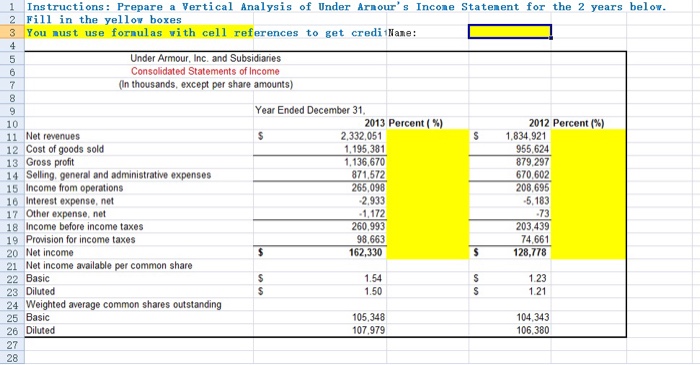Click the 2013 'Percent ( %)' header

pos(416,123)
